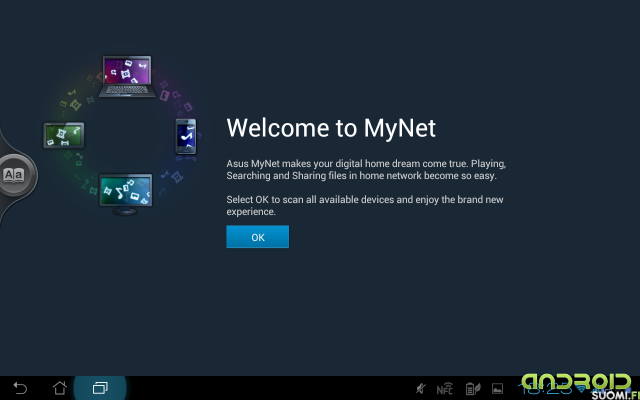Tap the muted sound status icon
This screenshot has width=640, height=400.
point(420,389)
